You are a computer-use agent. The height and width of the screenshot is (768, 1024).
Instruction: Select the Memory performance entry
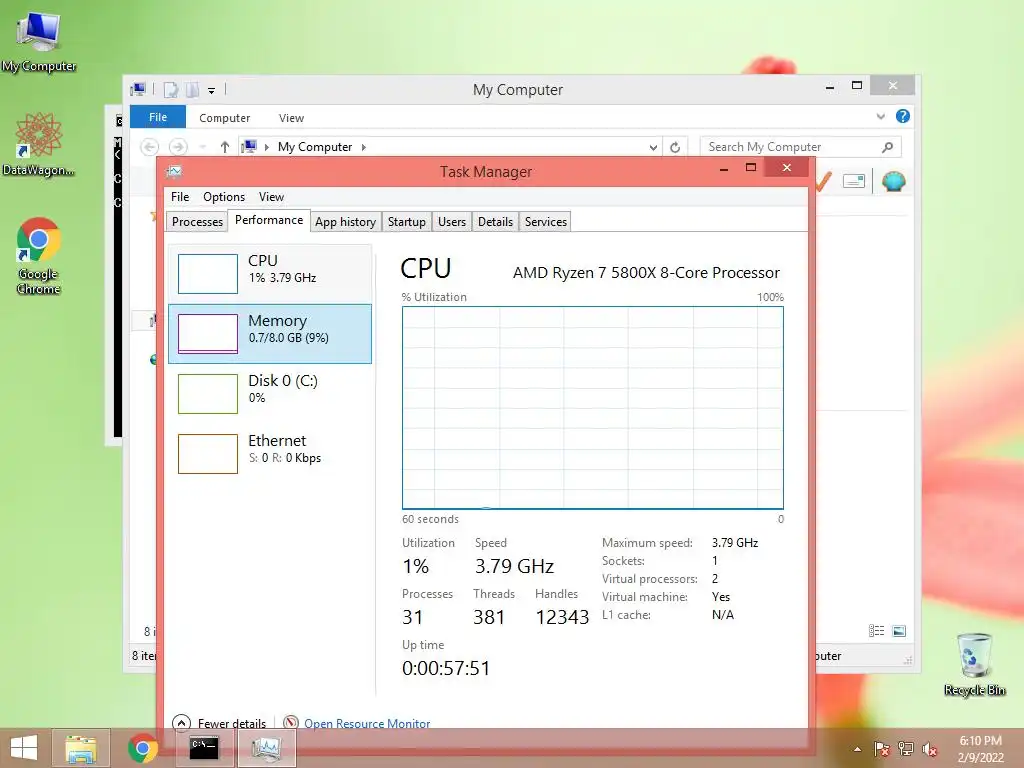(270, 333)
